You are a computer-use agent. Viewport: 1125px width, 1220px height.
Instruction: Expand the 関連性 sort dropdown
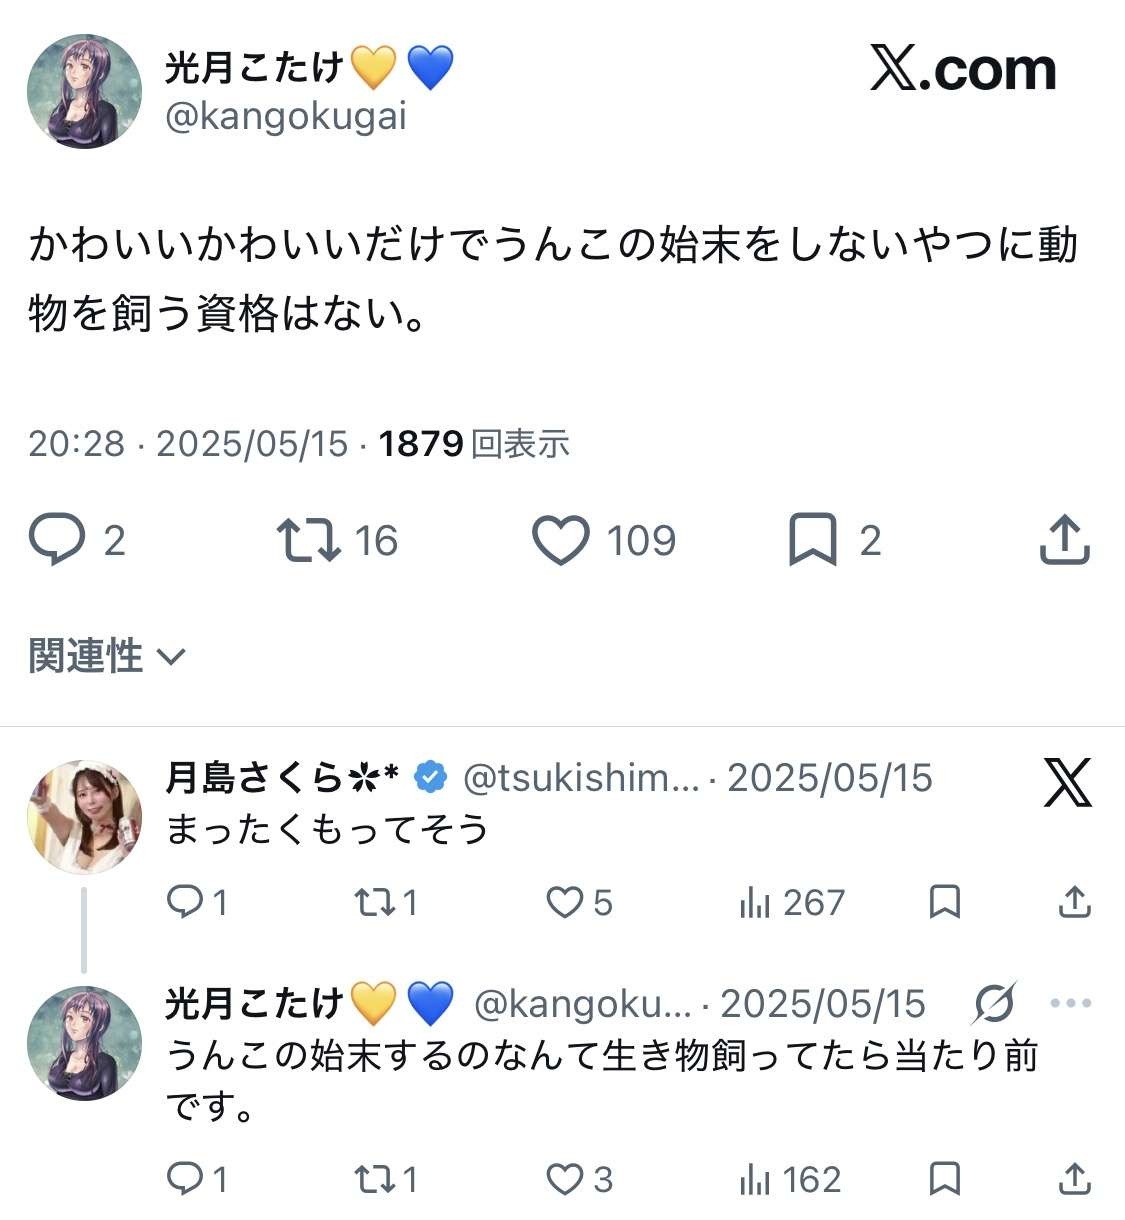(x=107, y=656)
